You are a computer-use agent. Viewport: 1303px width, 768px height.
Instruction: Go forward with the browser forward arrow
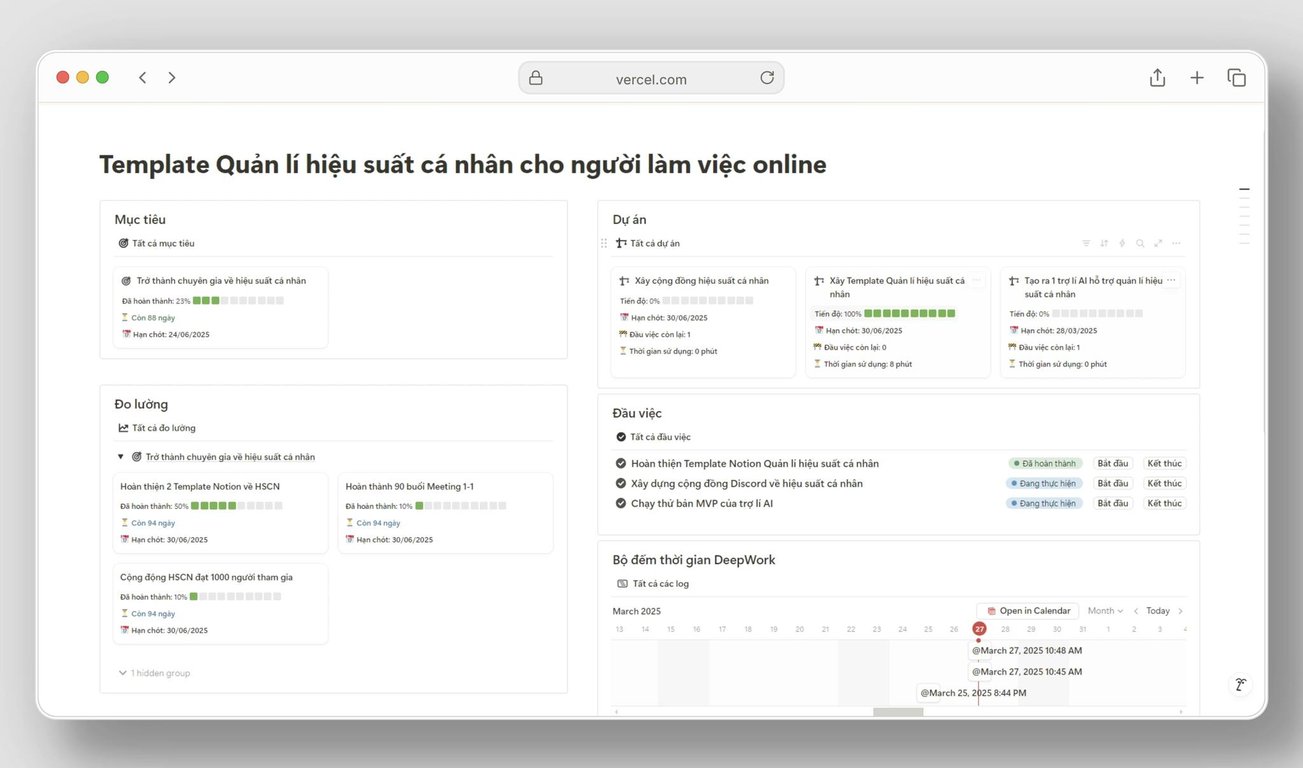click(x=172, y=78)
